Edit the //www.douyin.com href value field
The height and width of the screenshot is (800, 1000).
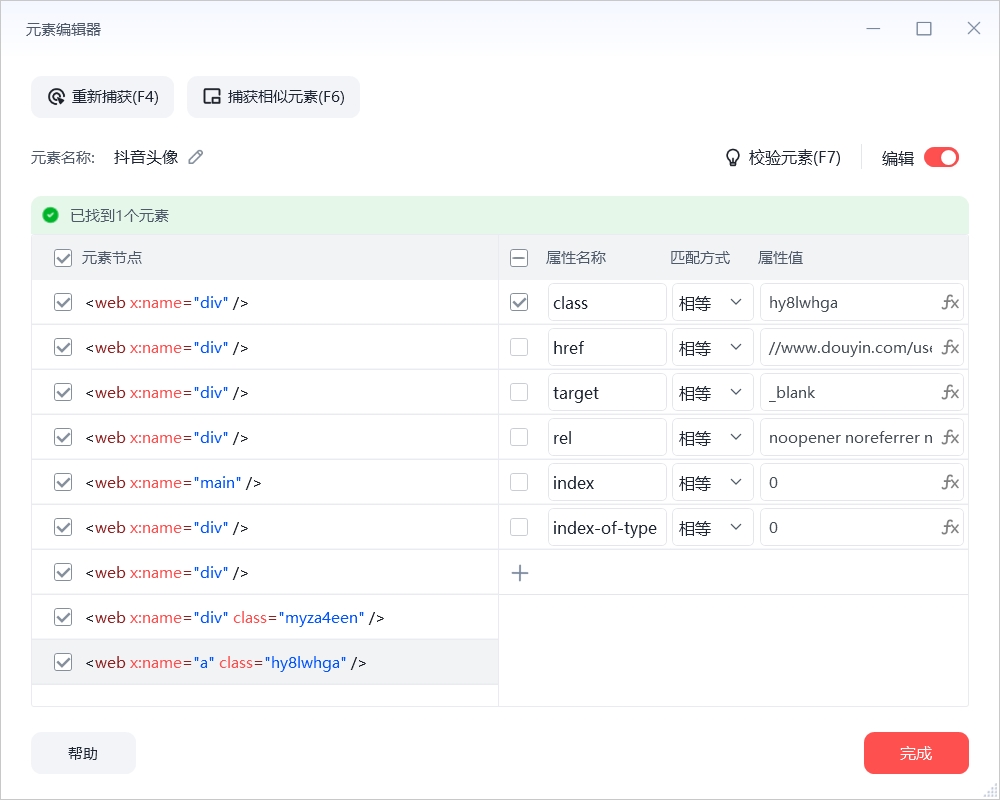[x=862, y=348]
